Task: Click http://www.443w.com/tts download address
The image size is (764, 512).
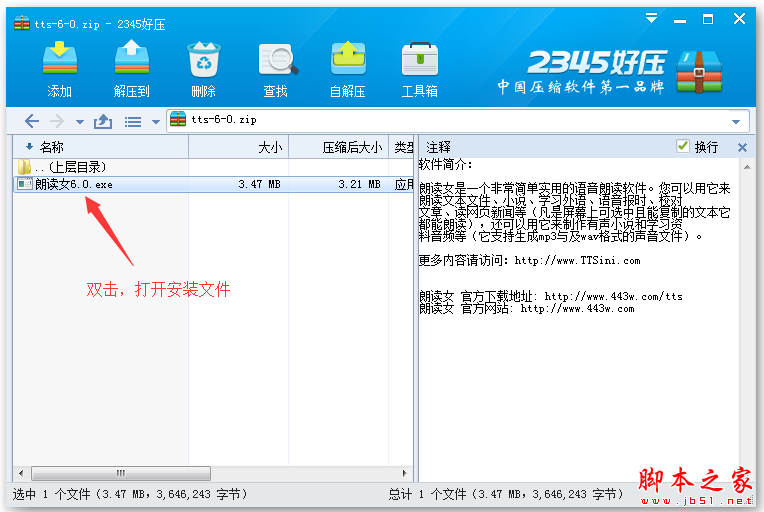Action: pos(613,296)
